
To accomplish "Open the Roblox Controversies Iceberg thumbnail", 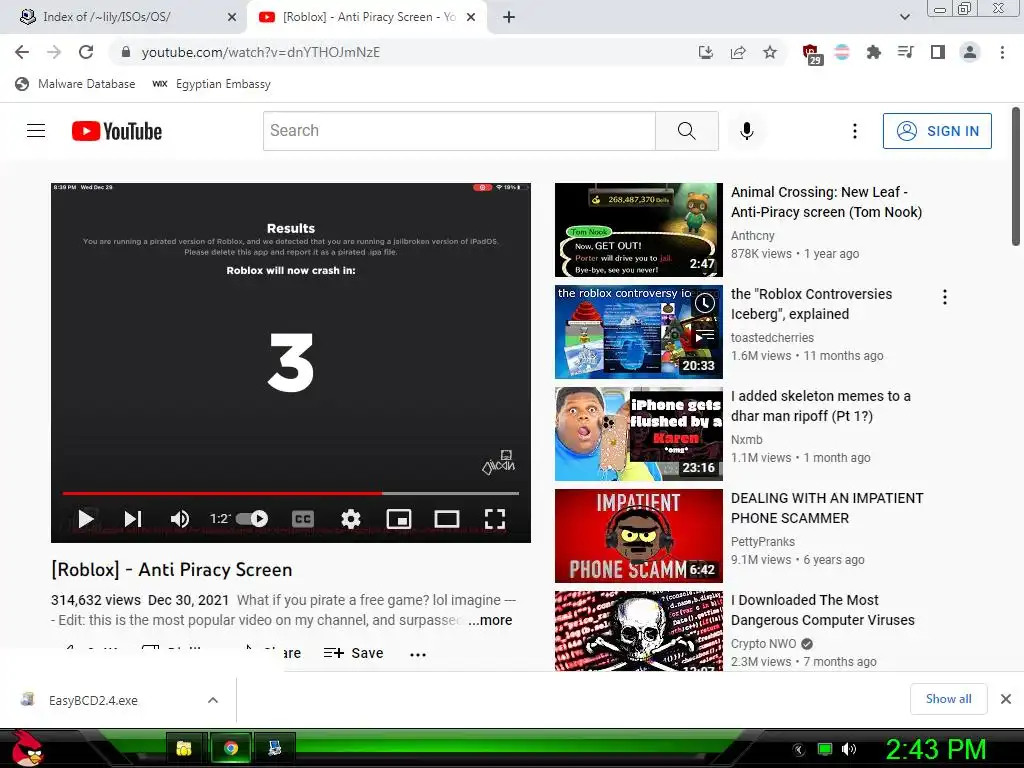I will point(639,332).
